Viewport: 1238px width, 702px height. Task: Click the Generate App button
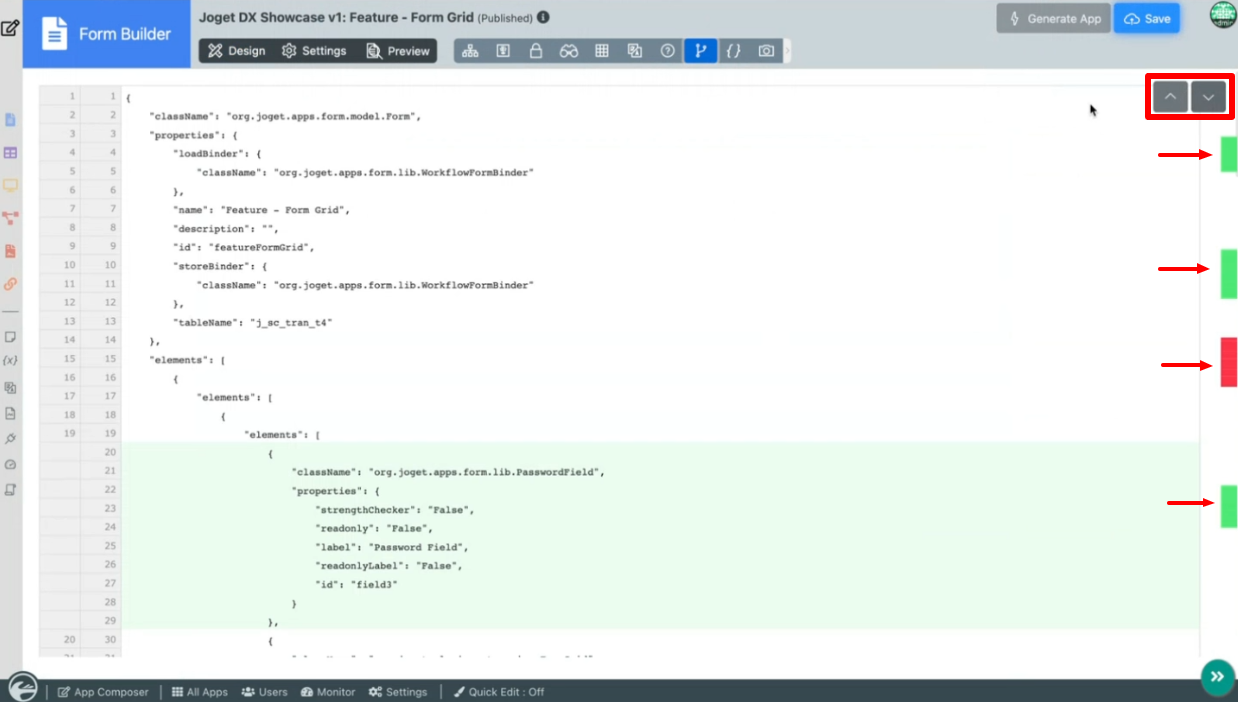coord(1052,19)
